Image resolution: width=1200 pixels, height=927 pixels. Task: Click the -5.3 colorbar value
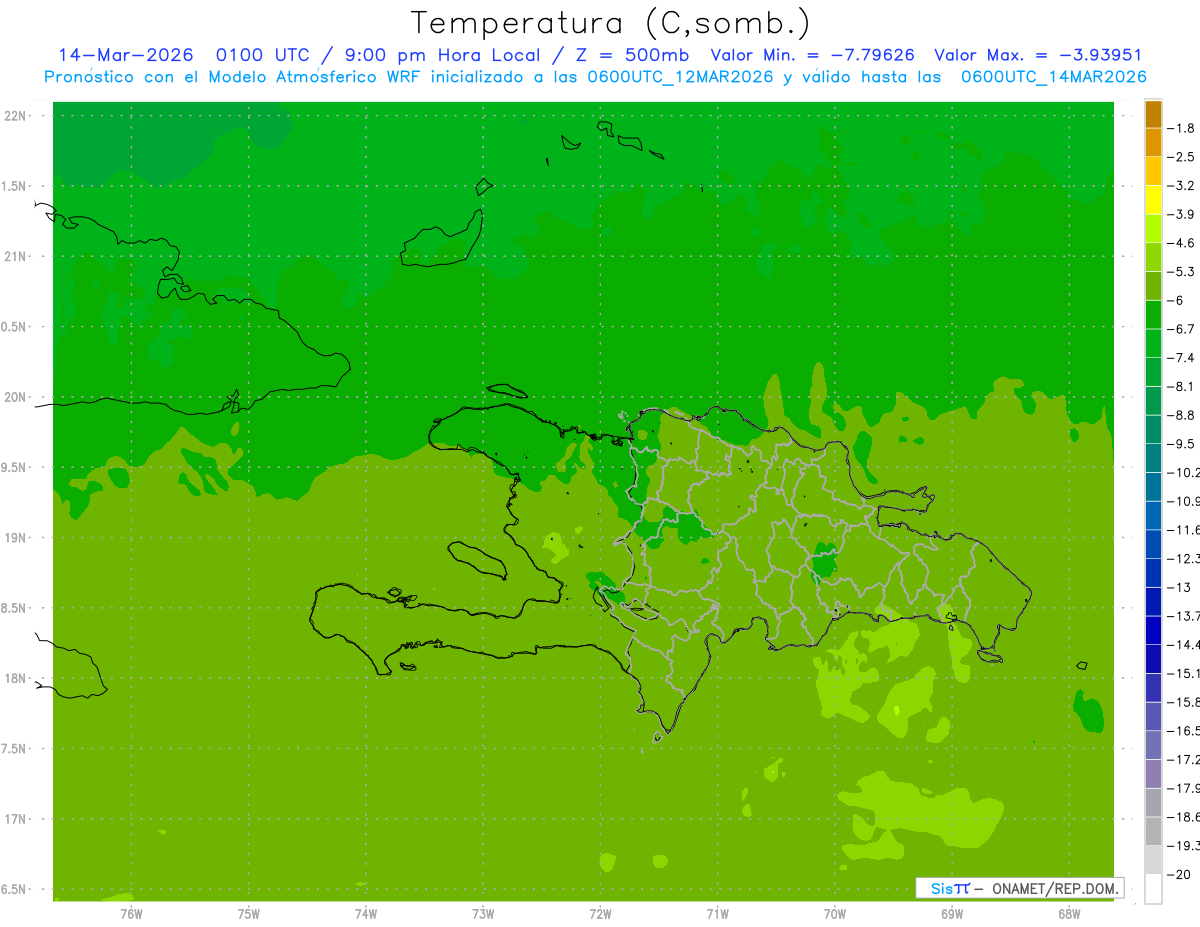tap(1181, 271)
